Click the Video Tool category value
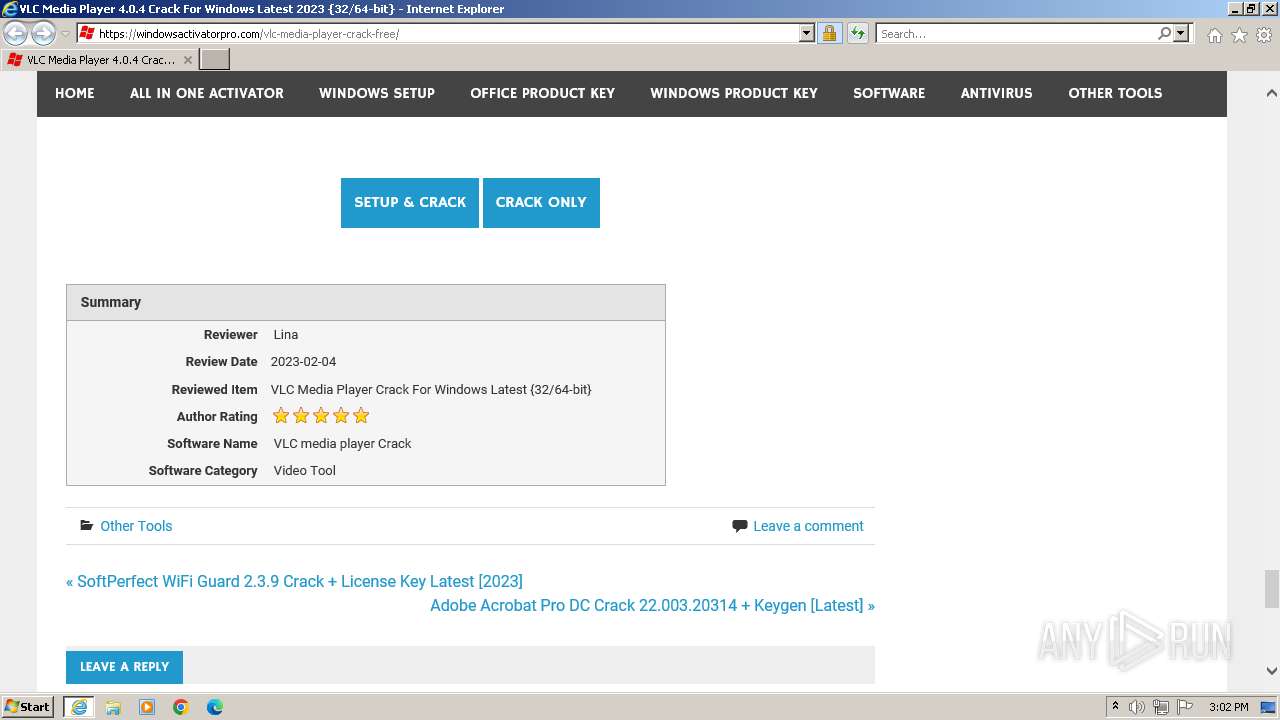Image resolution: width=1280 pixels, height=720 pixels. pos(305,471)
